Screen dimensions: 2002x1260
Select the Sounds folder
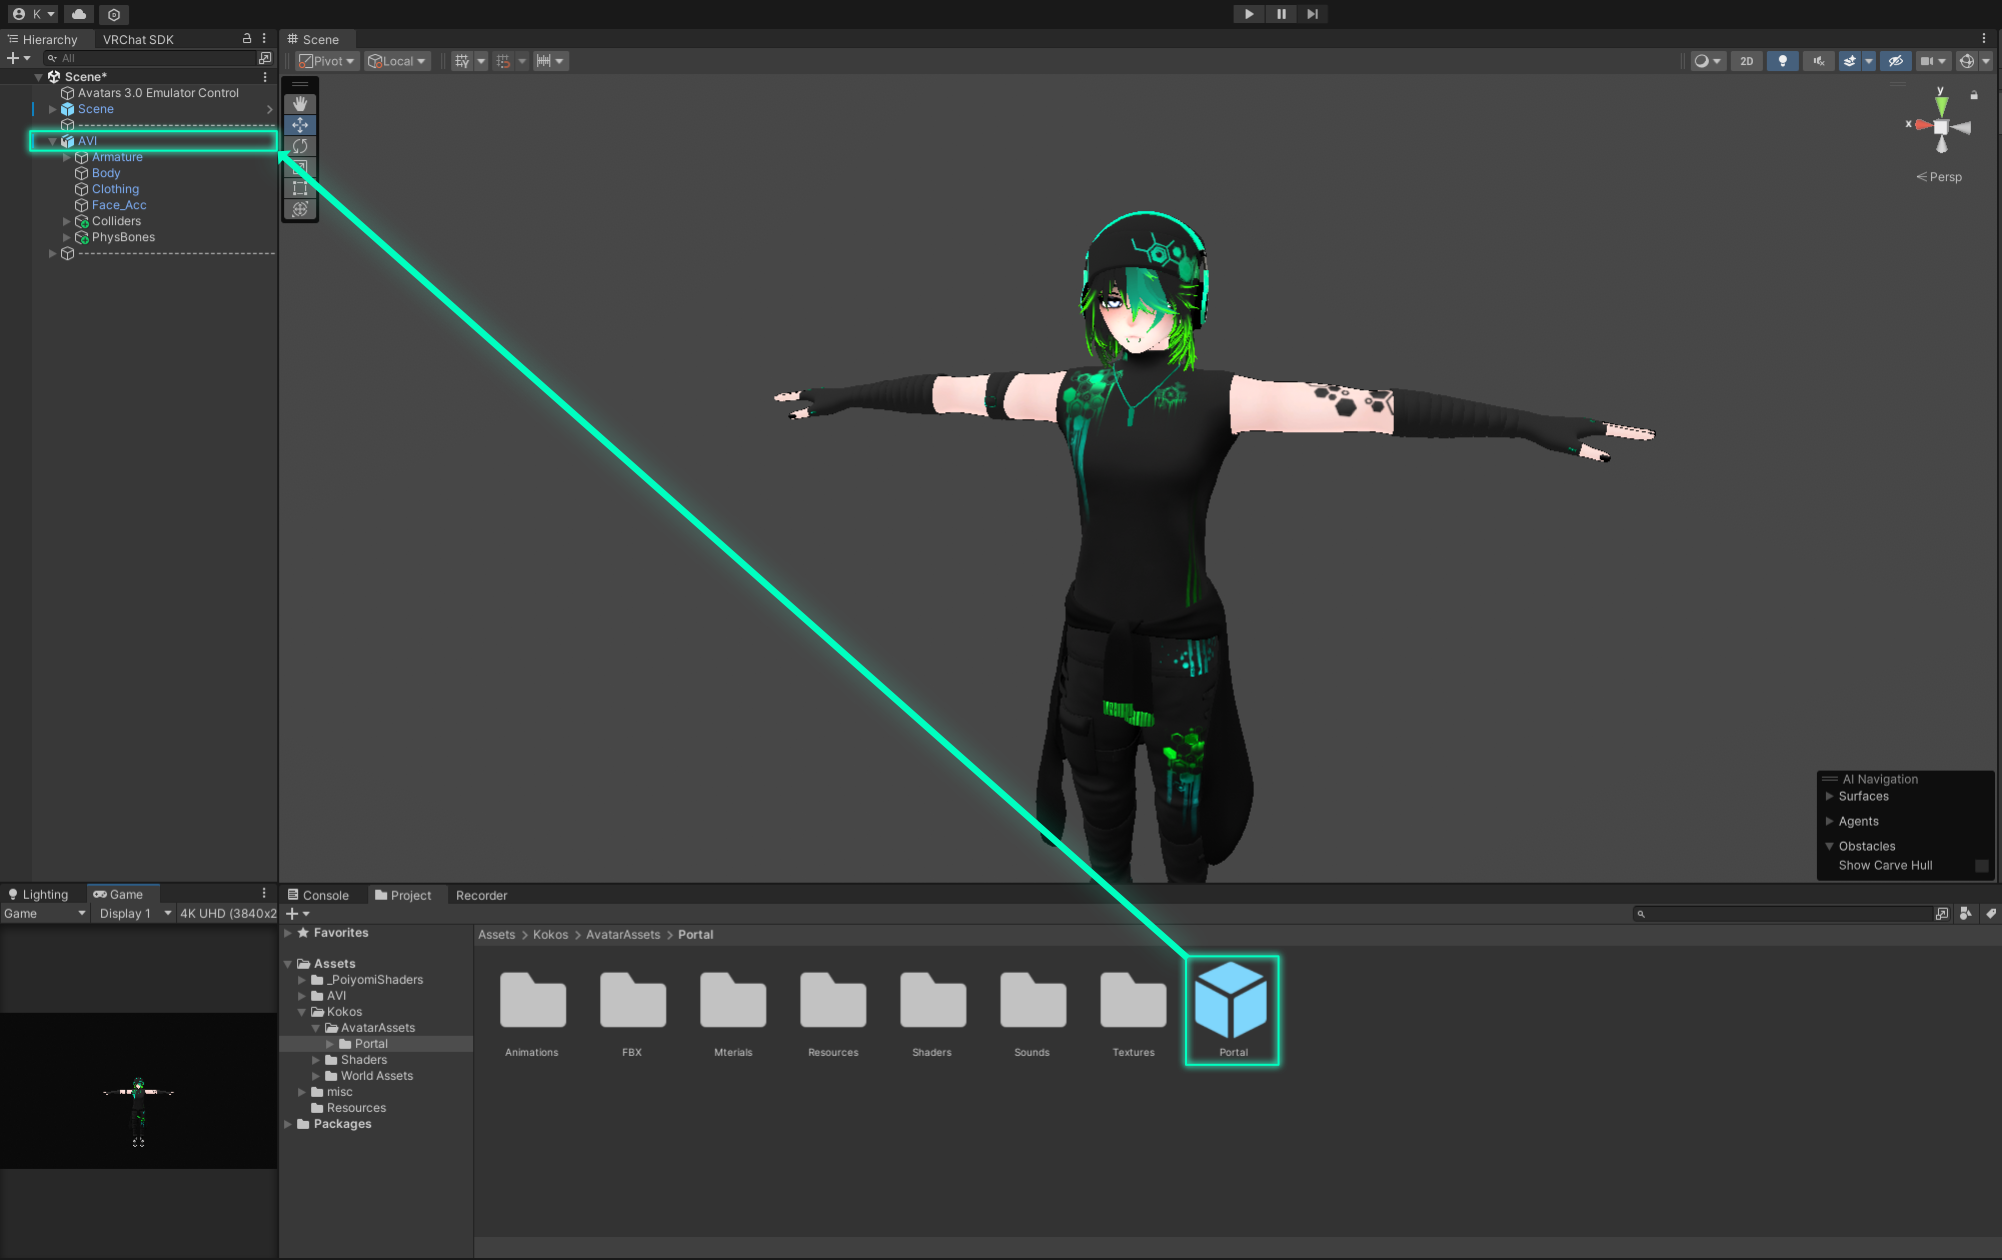point(1032,1012)
